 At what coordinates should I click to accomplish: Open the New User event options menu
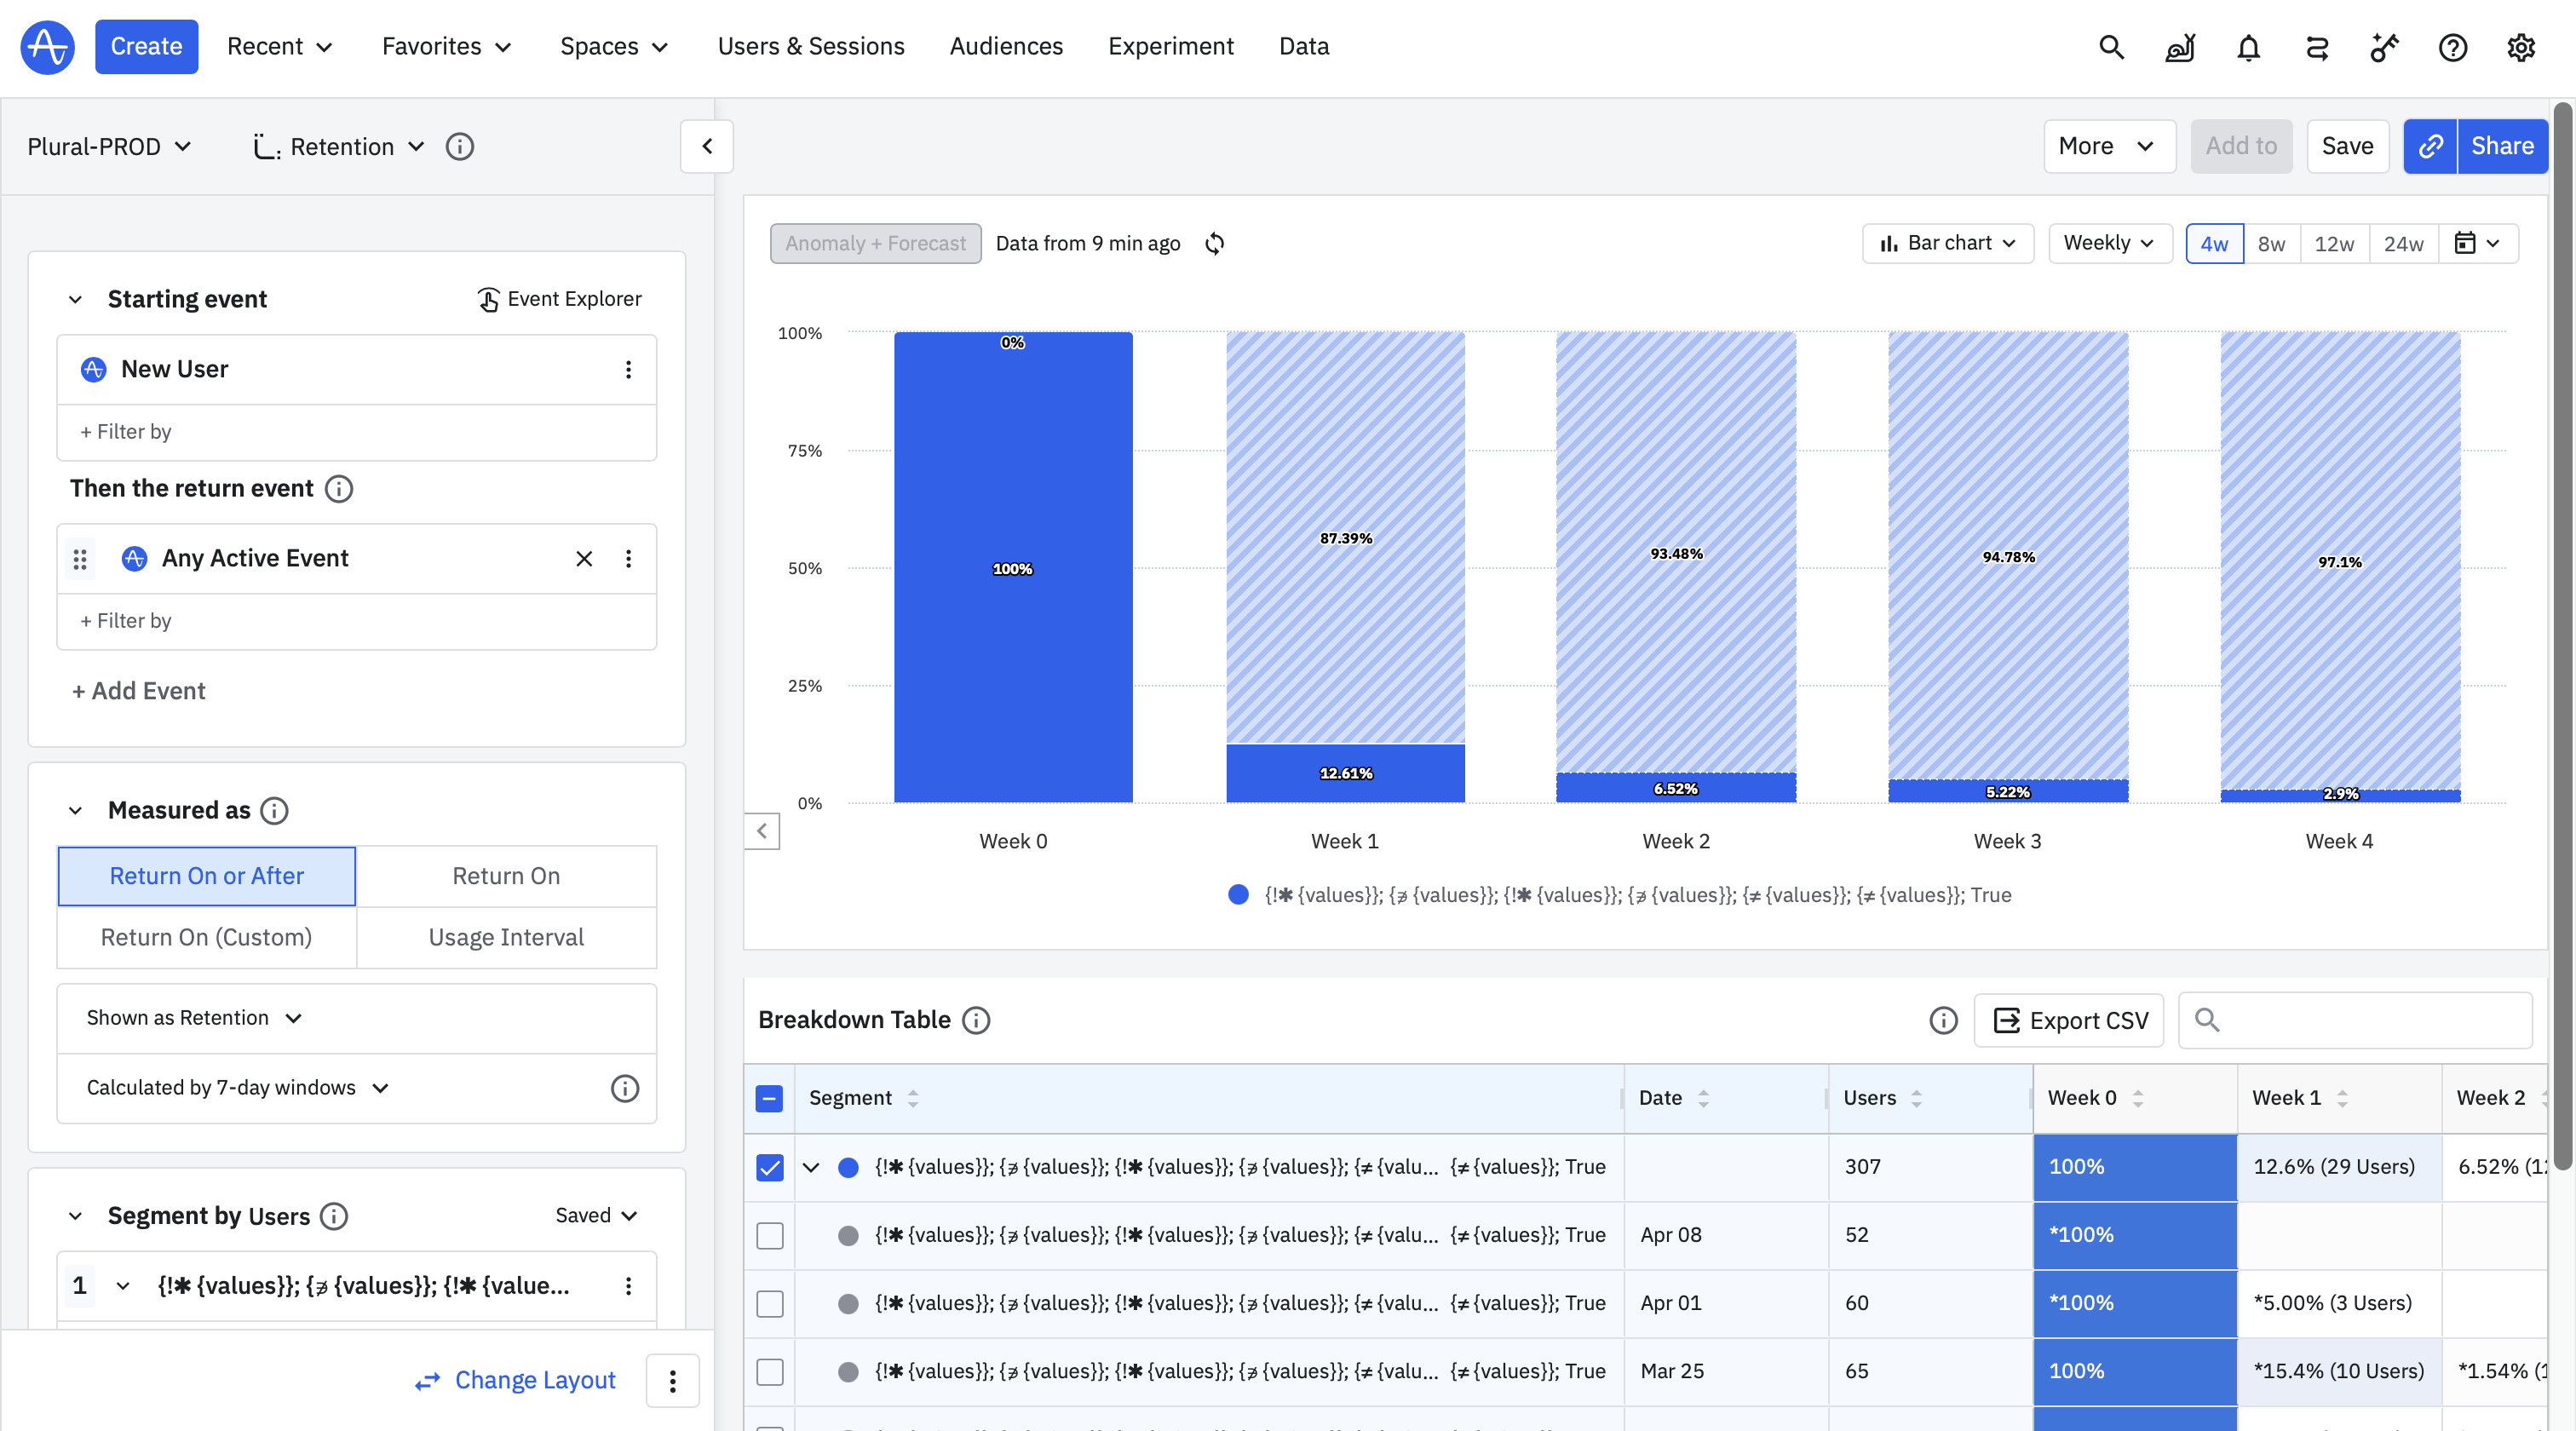pyautogui.click(x=628, y=369)
